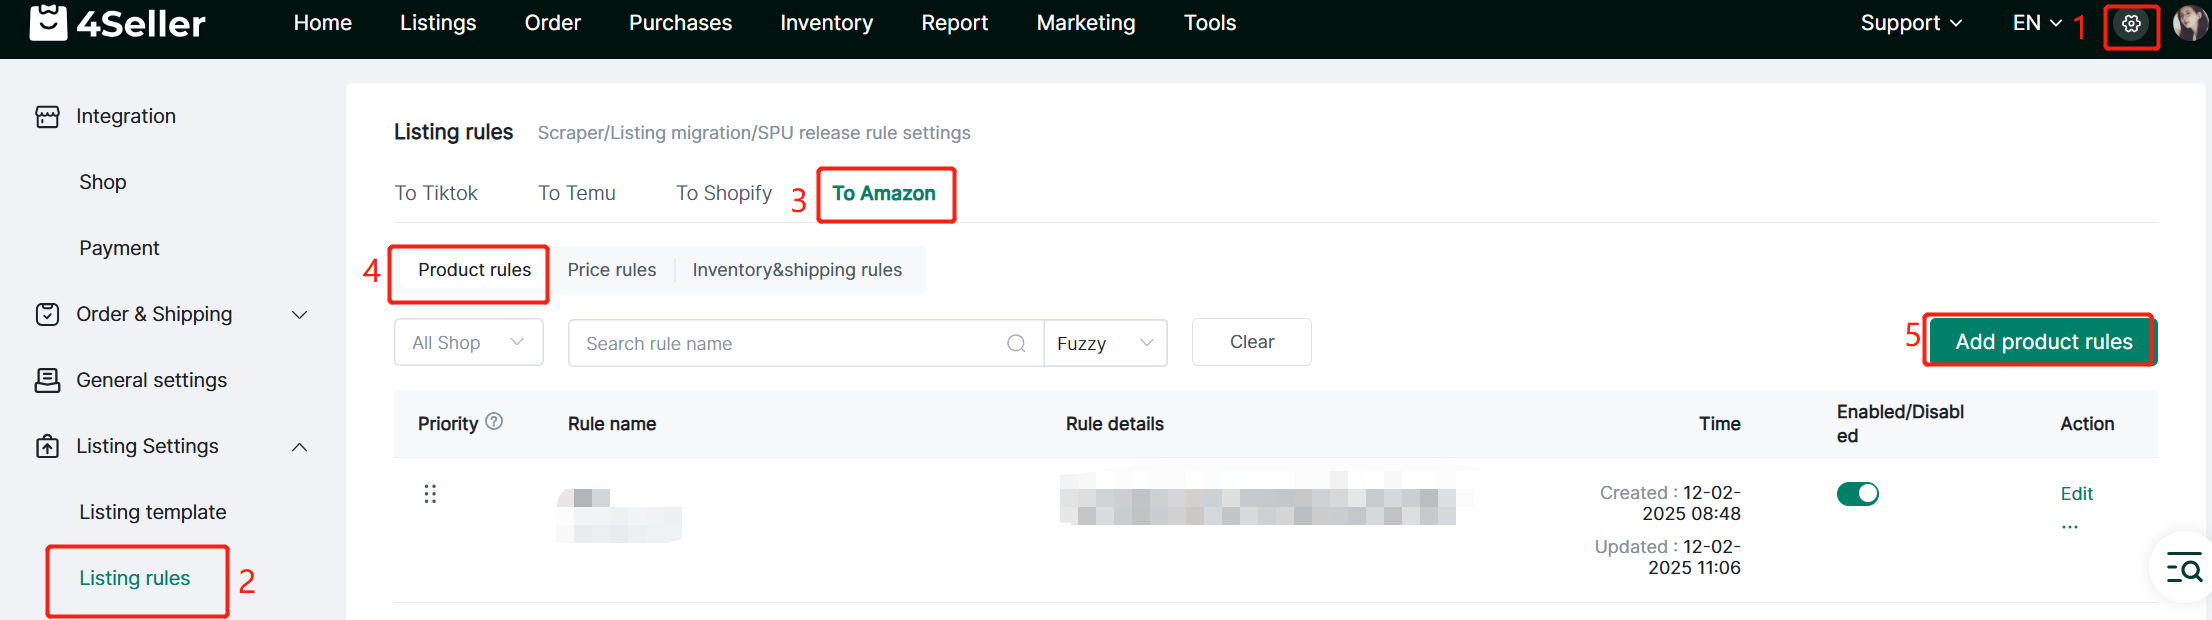Open the three-dots more actions under Edit
2212x620 pixels.
(x=2069, y=526)
